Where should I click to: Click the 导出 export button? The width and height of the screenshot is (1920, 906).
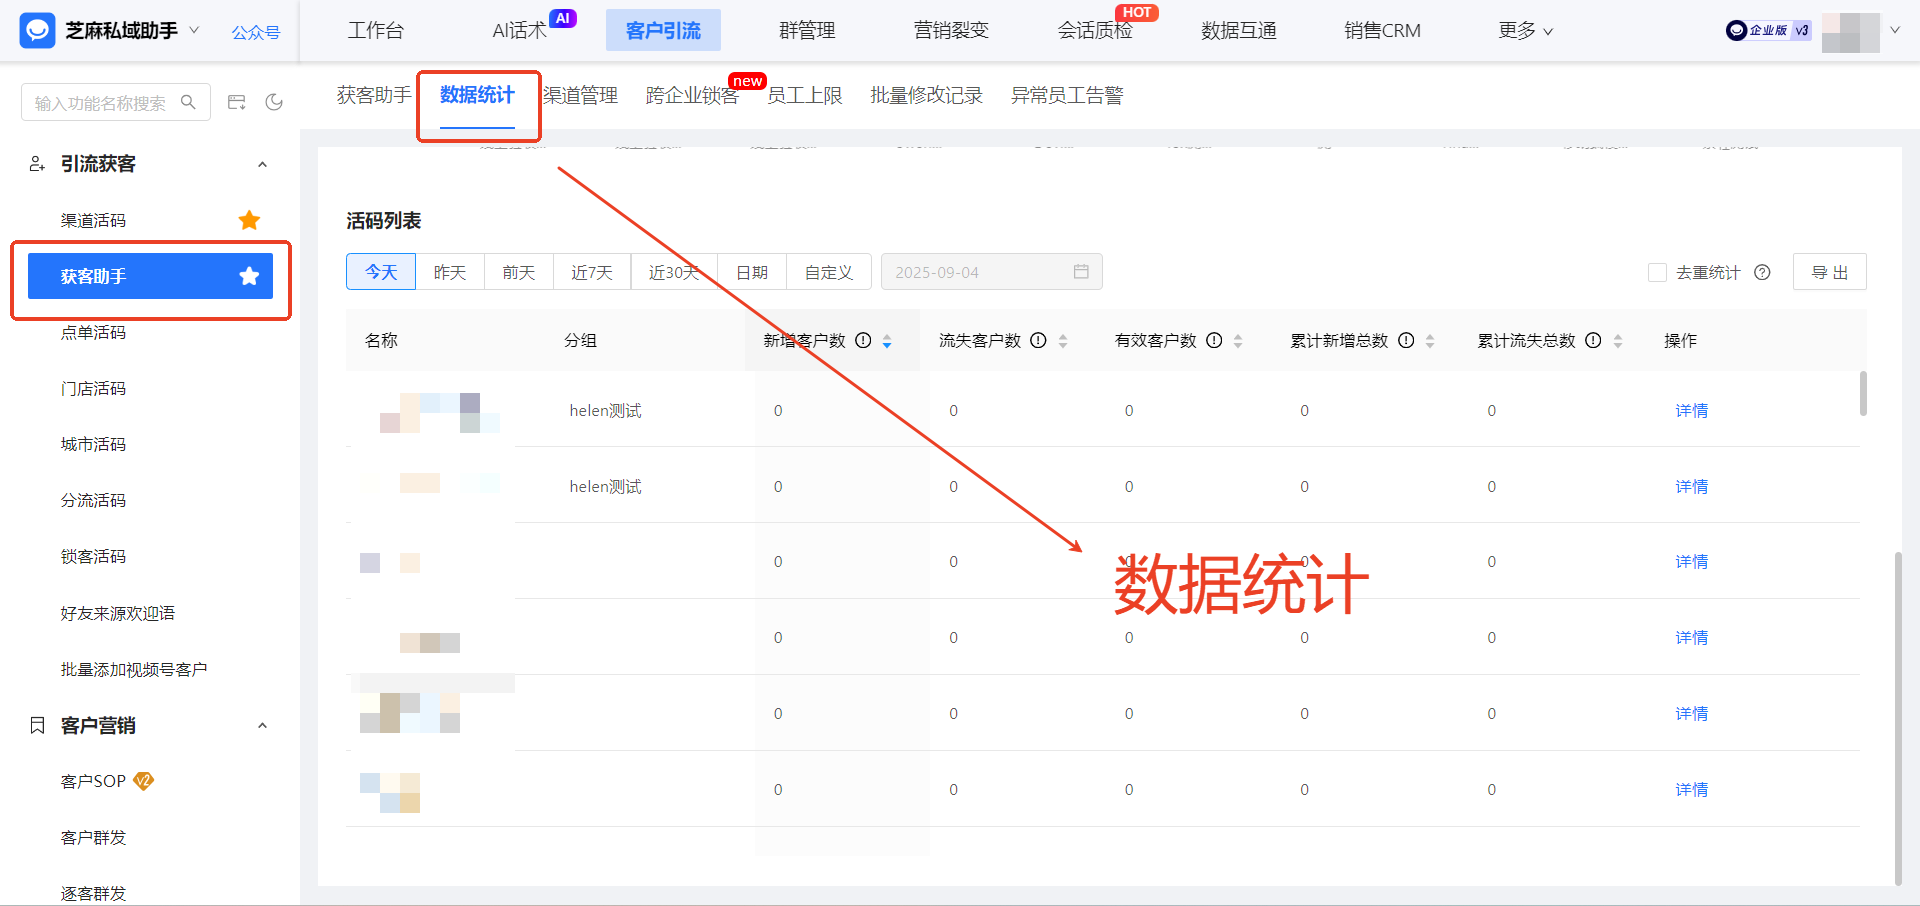[x=1830, y=272]
